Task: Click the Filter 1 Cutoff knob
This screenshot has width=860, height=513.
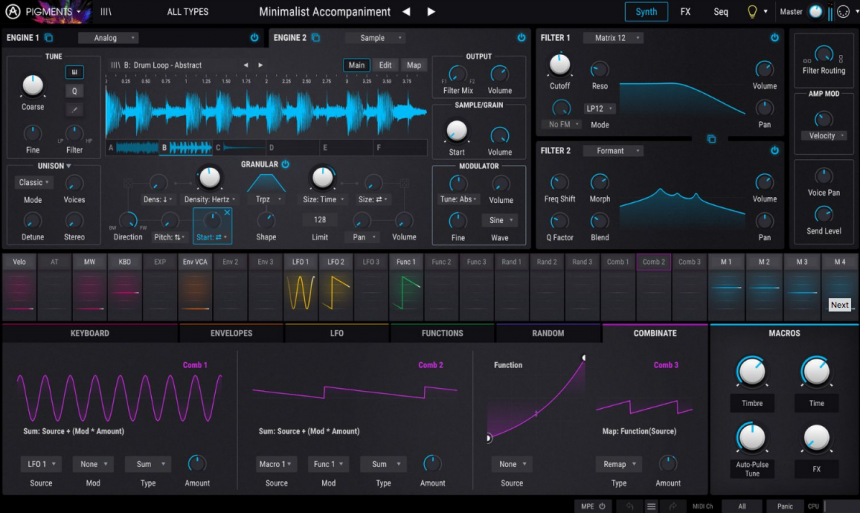Action: 559,66
